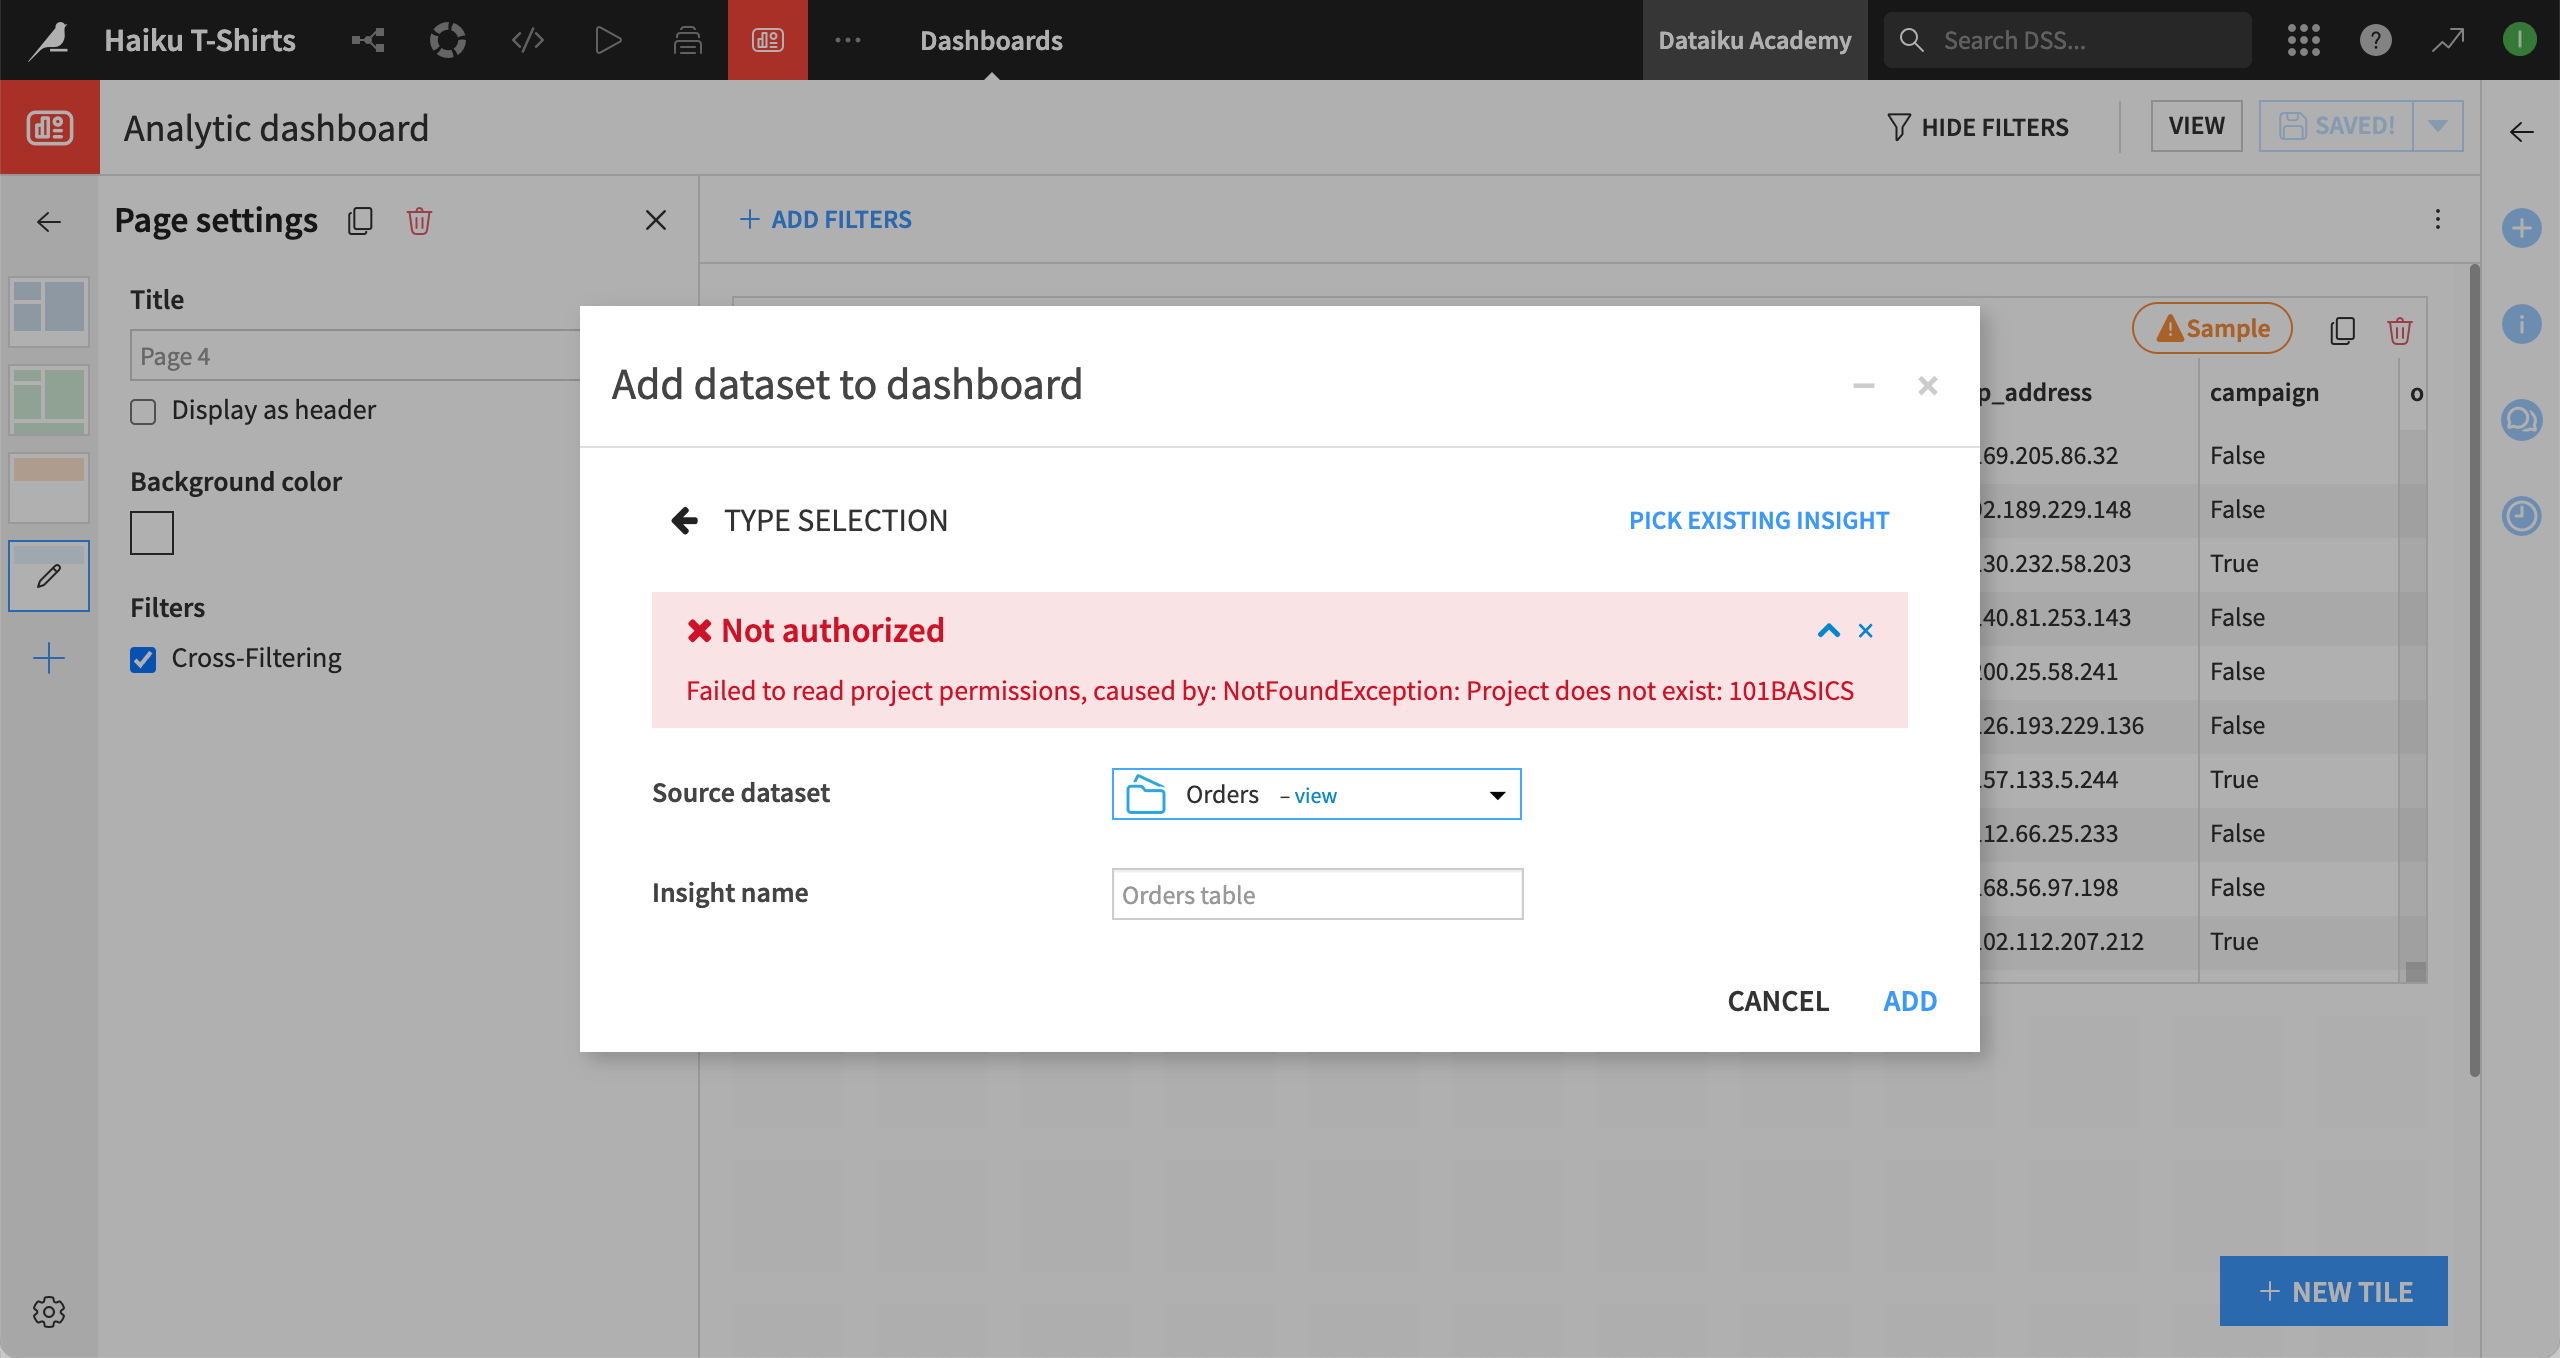Uncheck the Cross-Filtering filter
2560x1358 pixels.
click(143, 658)
